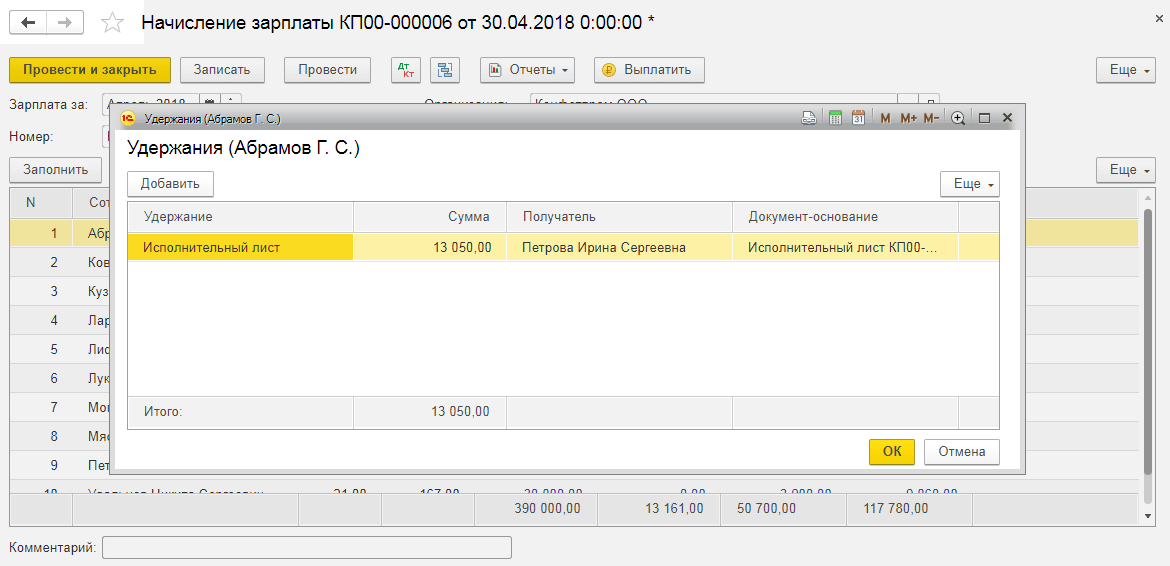The image size is (1170, 566).
Task: Click the zoom magnifier icon in dialog title bar
Action: point(958,118)
